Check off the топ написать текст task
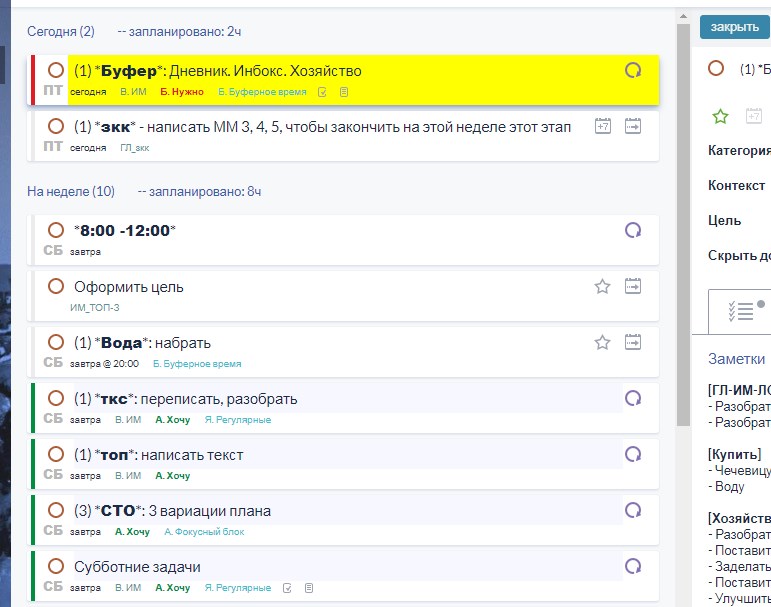The height and width of the screenshot is (607, 771). pos(56,455)
